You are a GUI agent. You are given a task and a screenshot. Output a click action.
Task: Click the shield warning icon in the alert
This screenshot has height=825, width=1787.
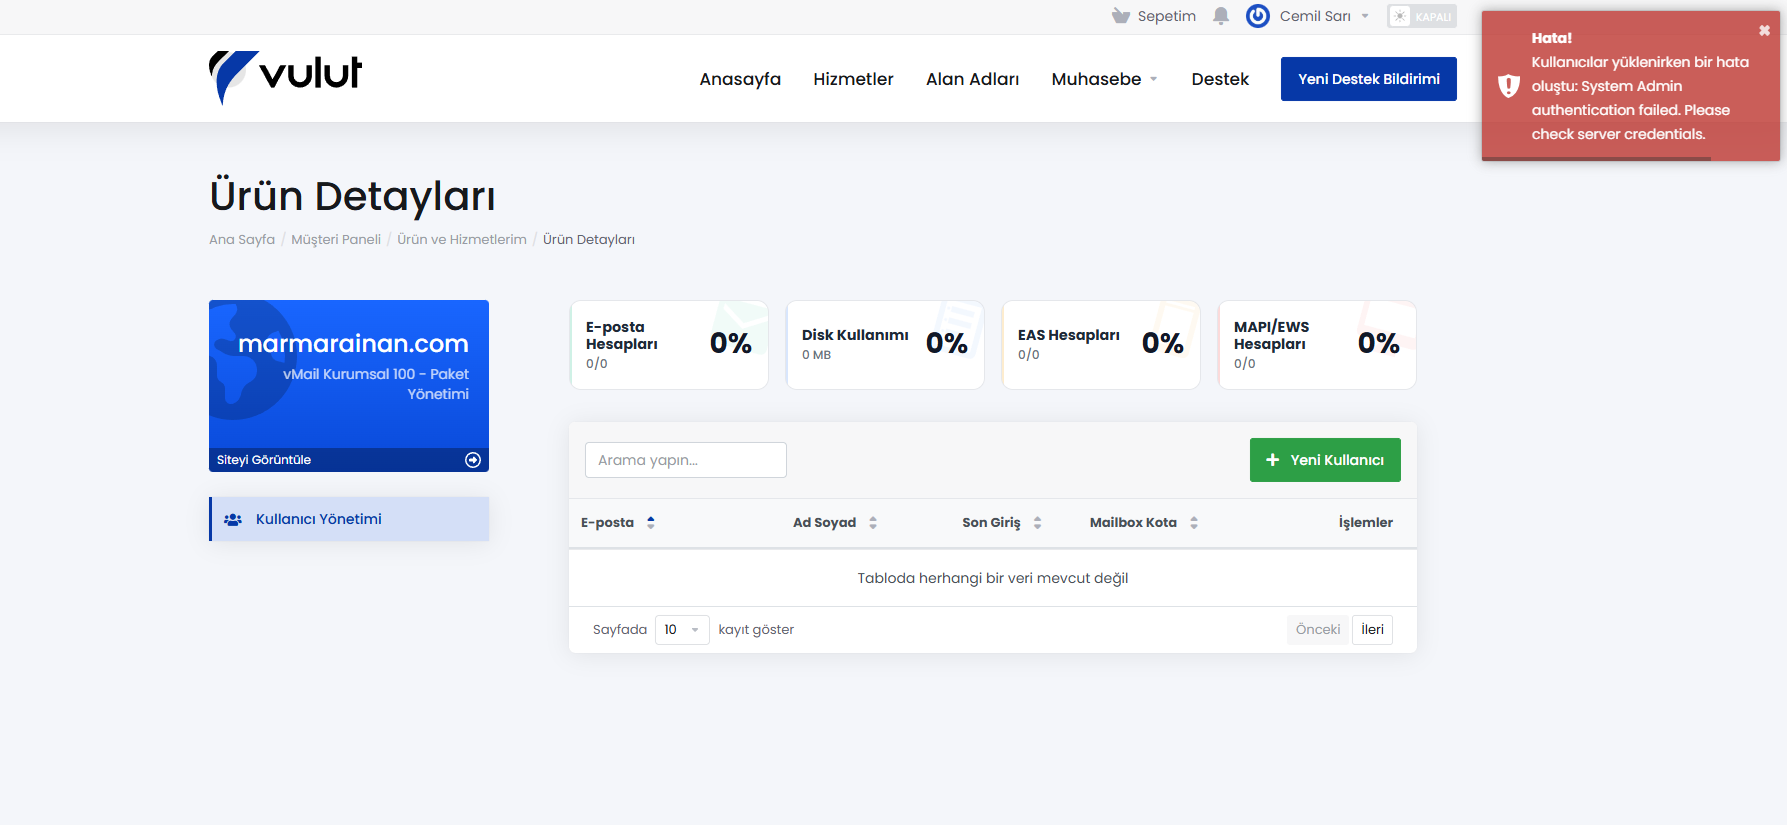(x=1508, y=86)
